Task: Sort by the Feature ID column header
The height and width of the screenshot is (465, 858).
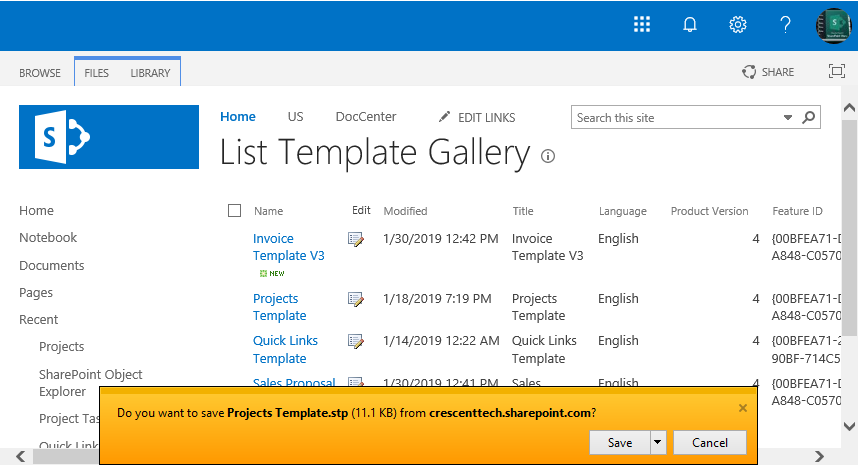Action: tap(797, 211)
